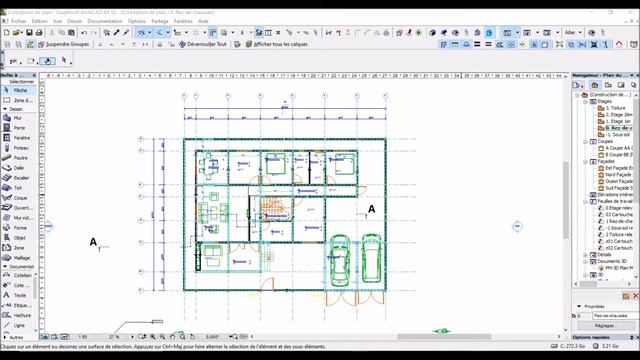Viewport: 640px width, 360px height.
Task: Collapse the Etages node in Navigator
Action: click(x=585, y=101)
